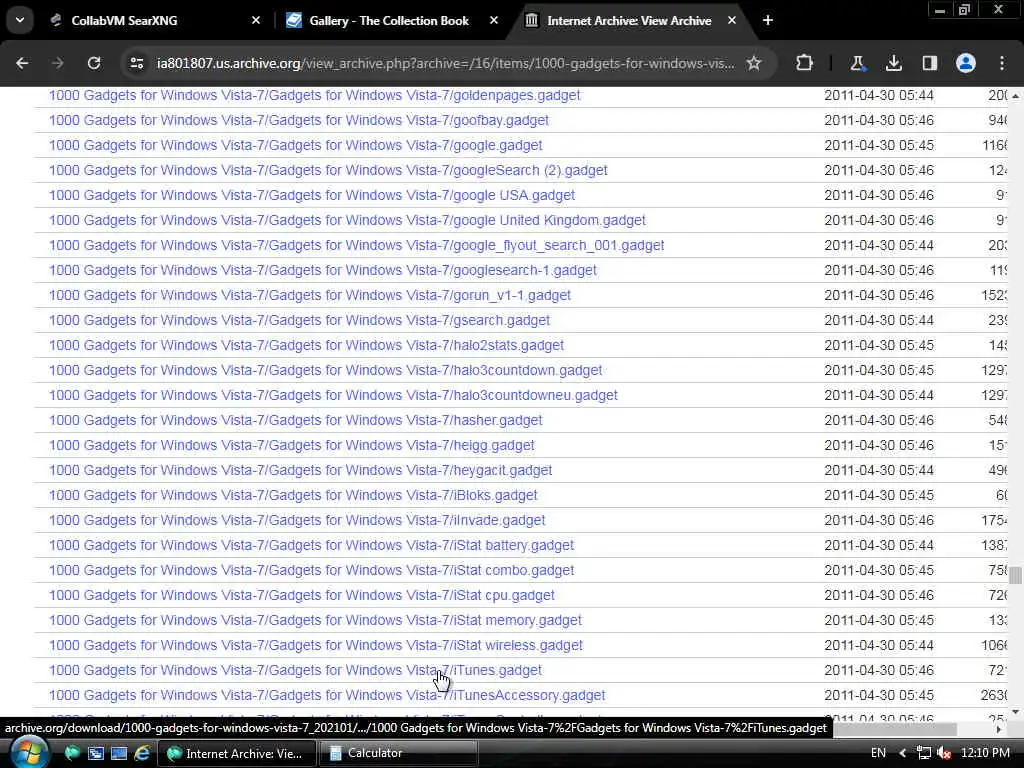
Task: Open the muted volume tray icon
Action: click(x=944, y=753)
